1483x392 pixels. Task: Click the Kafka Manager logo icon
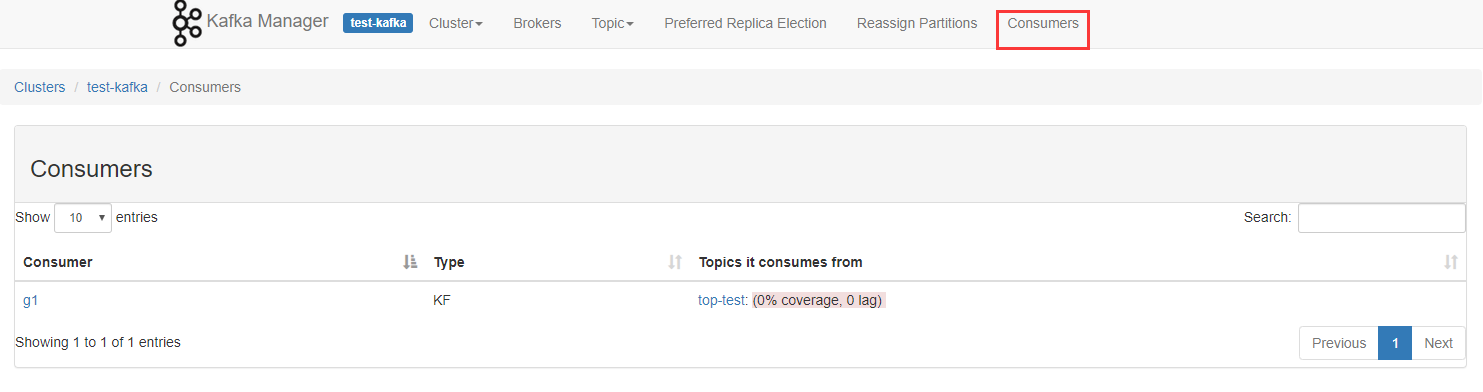point(187,23)
